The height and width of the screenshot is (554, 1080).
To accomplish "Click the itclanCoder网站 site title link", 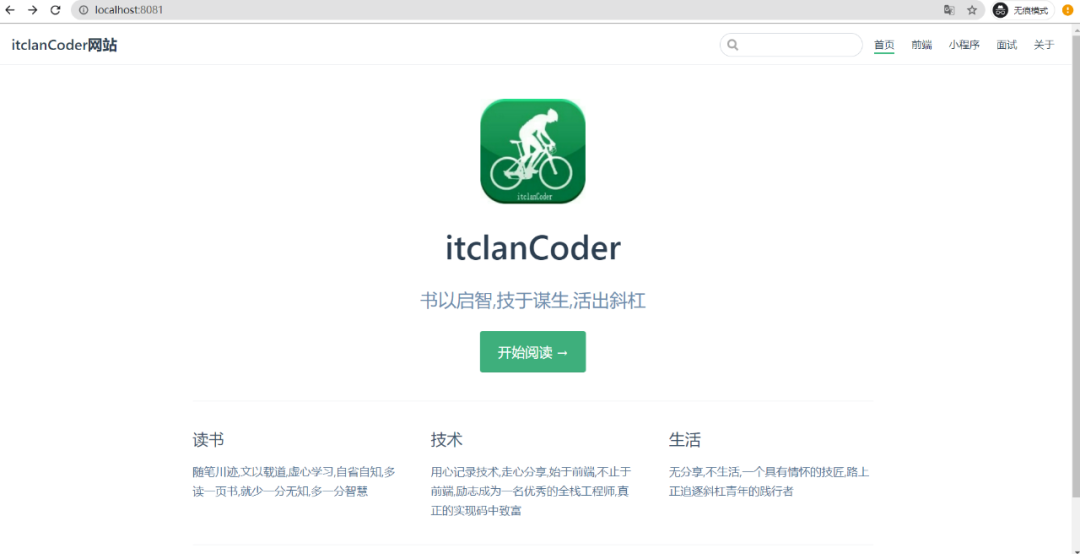I will coord(64,45).
